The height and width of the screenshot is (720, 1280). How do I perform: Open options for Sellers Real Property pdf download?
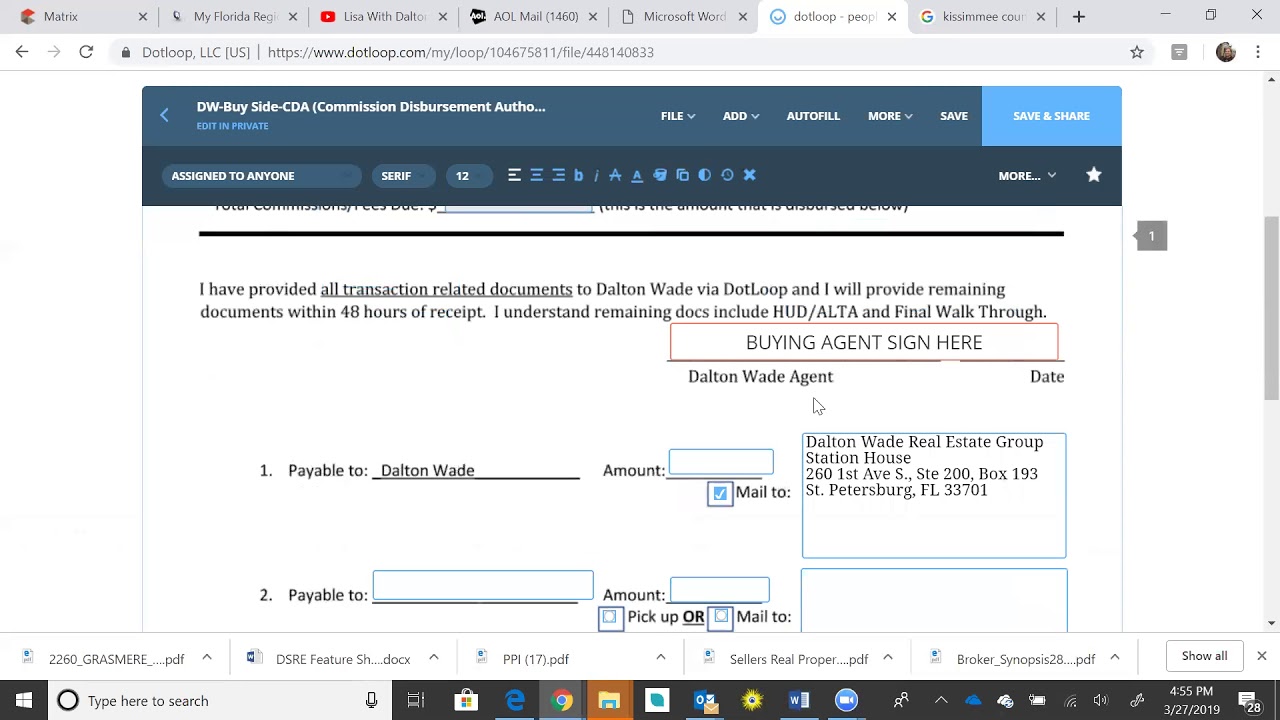pos(888,657)
